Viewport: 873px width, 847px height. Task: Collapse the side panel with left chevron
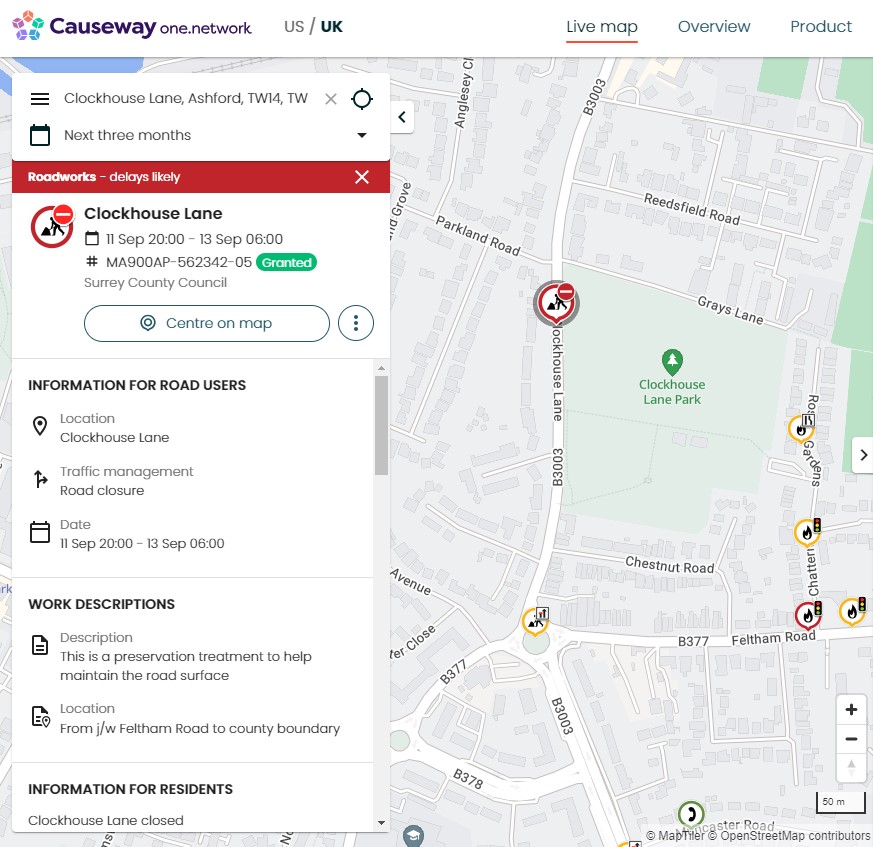point(402,117)
